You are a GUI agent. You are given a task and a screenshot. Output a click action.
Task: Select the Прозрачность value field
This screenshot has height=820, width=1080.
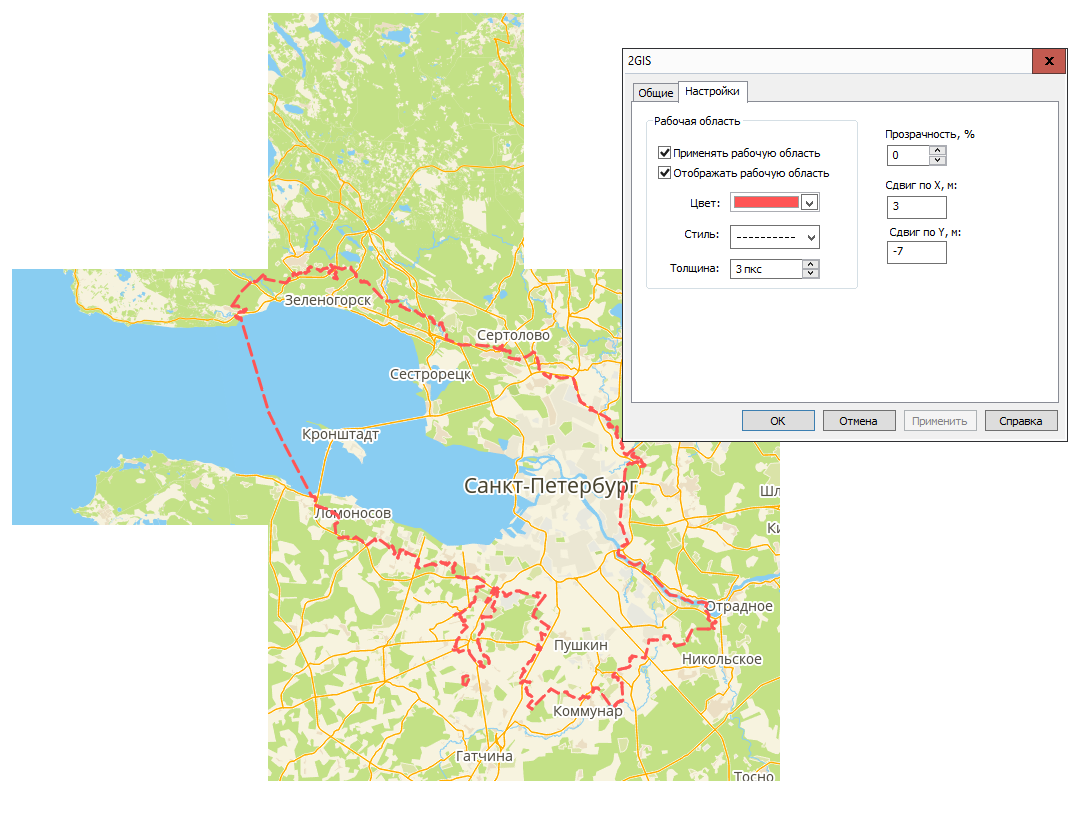coord(907,156)
